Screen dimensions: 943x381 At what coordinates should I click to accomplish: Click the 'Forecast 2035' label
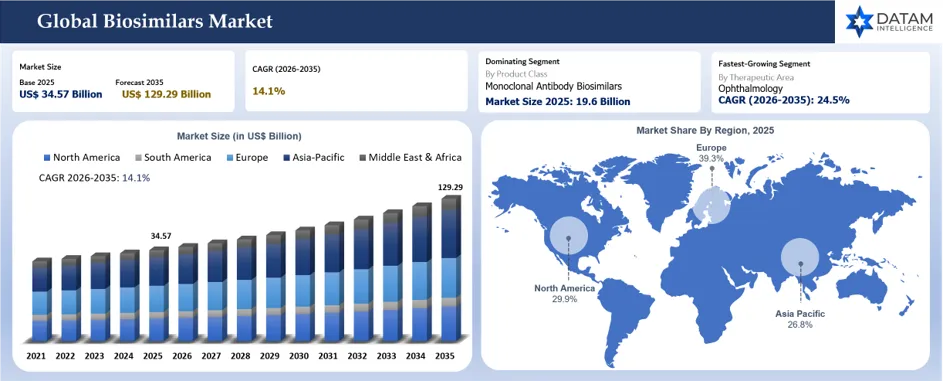tap(140, 82)
